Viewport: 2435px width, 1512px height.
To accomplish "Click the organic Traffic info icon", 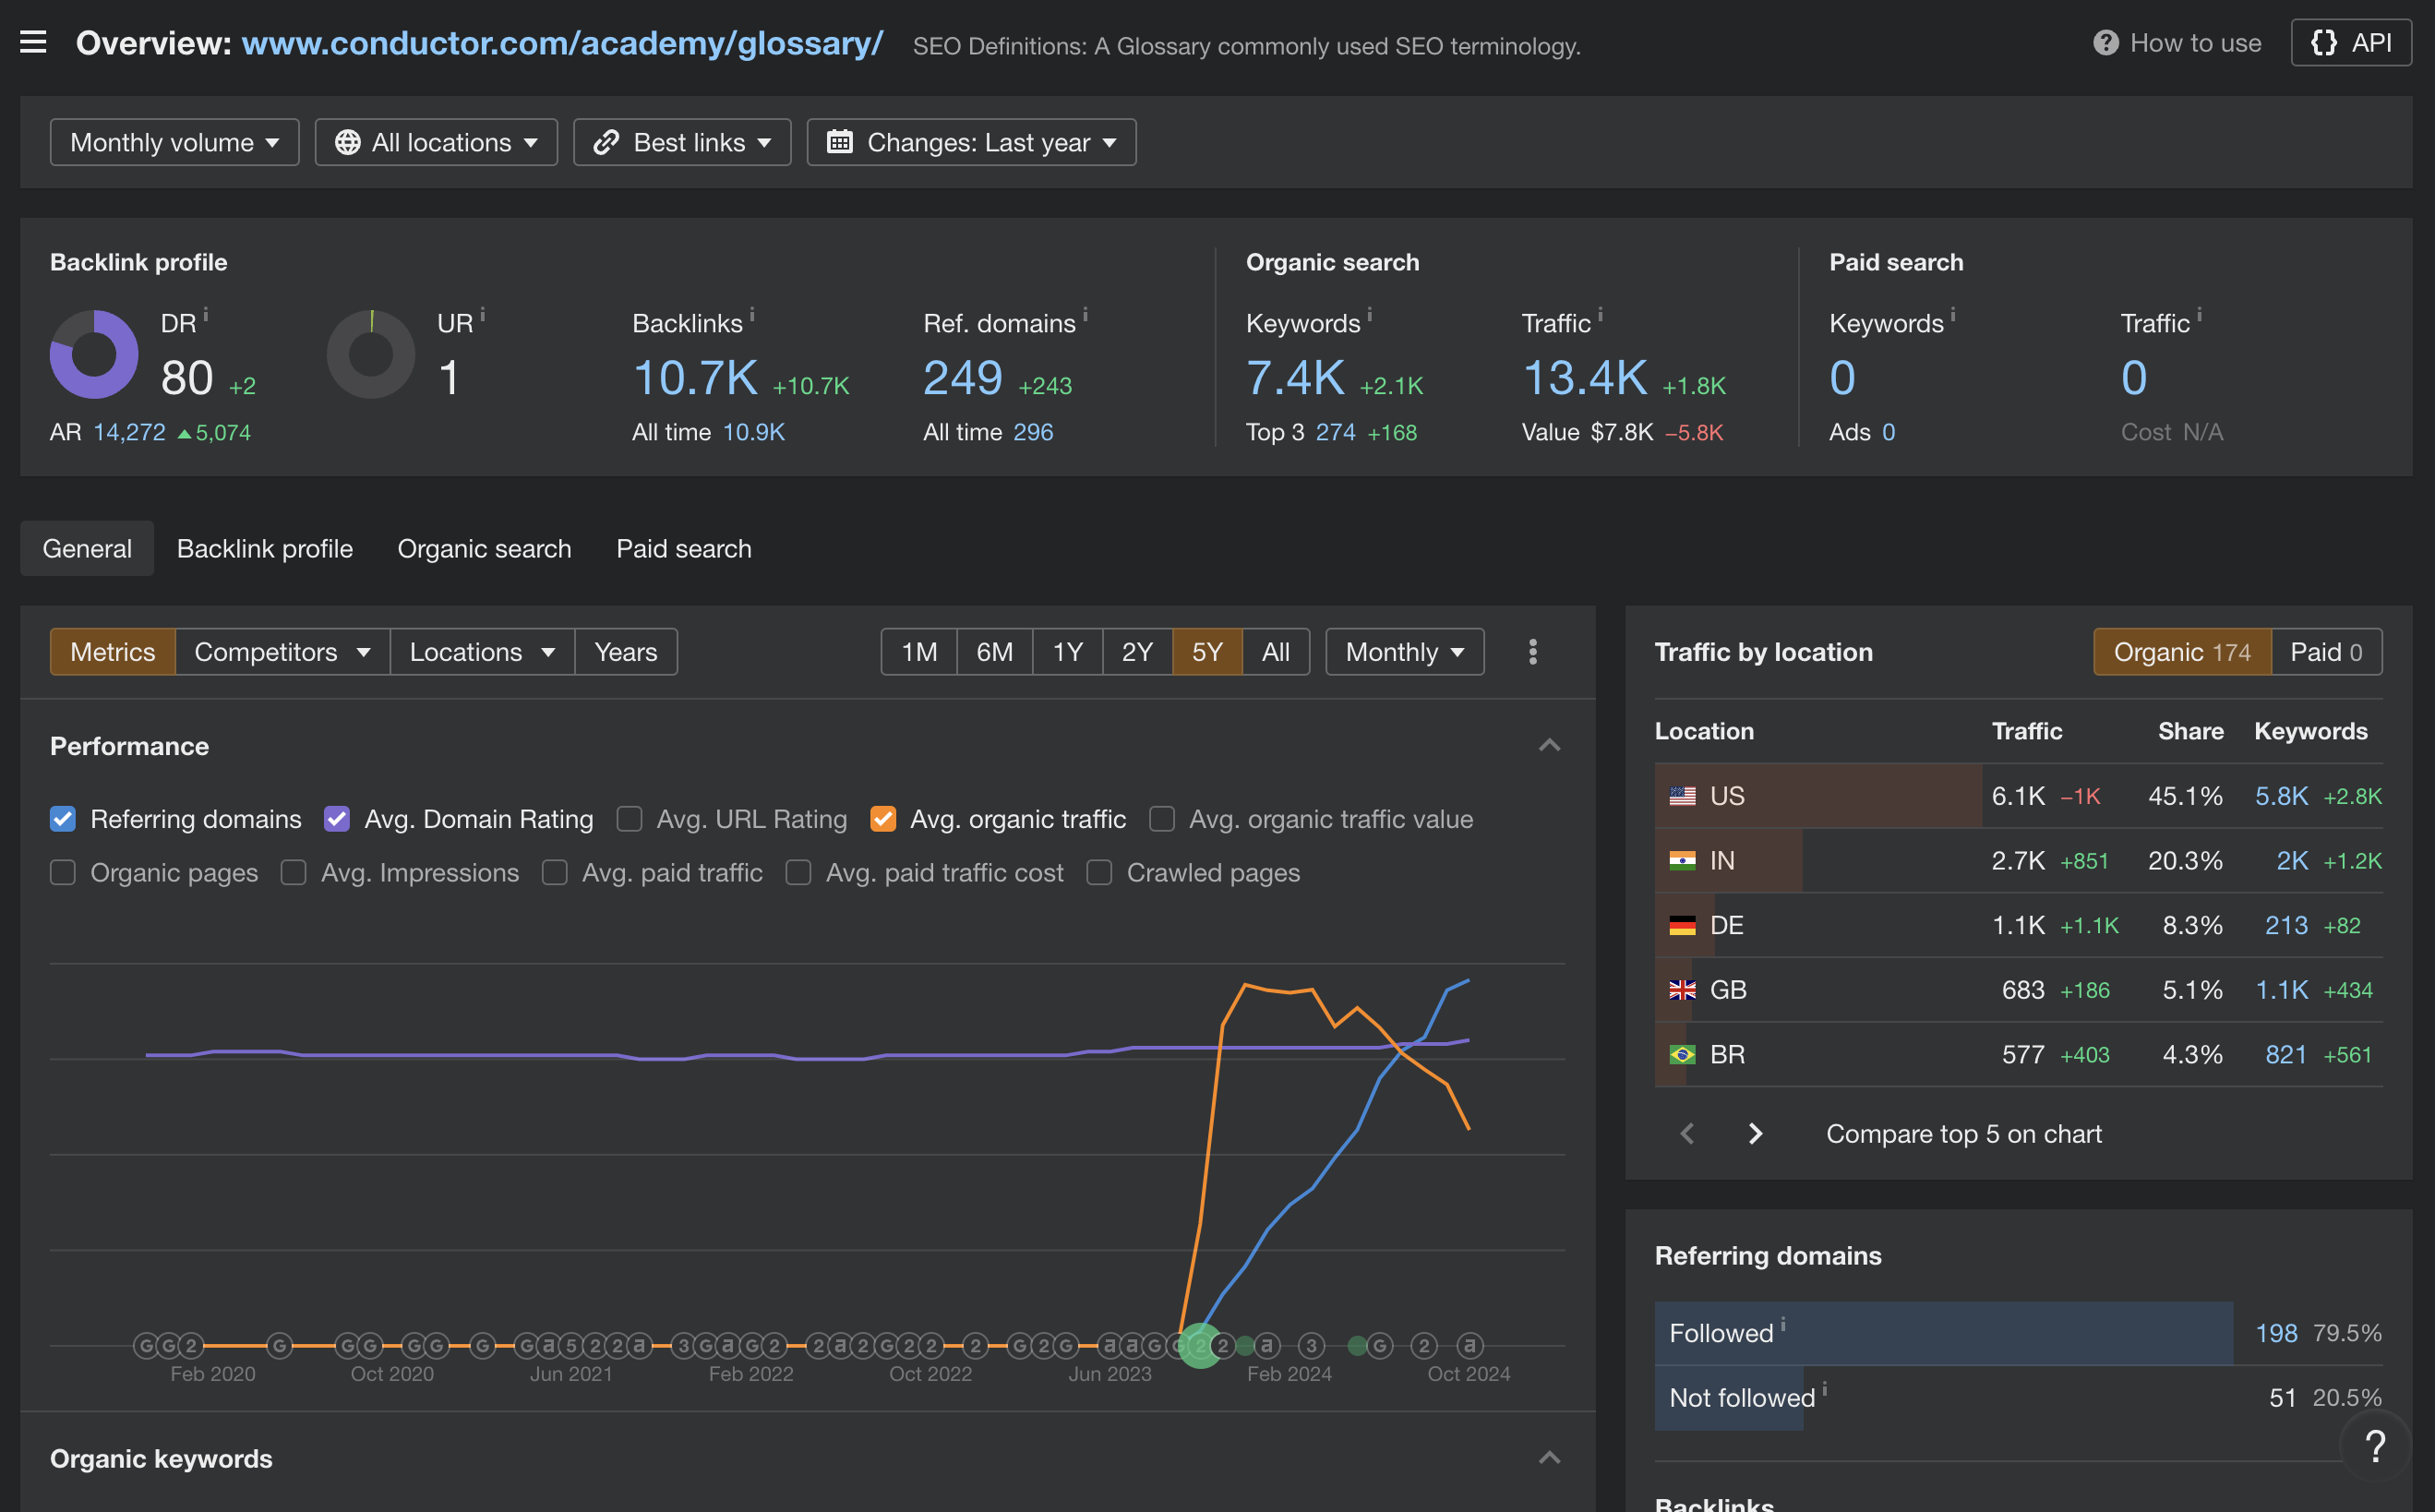I will (x=1600, y=314).
